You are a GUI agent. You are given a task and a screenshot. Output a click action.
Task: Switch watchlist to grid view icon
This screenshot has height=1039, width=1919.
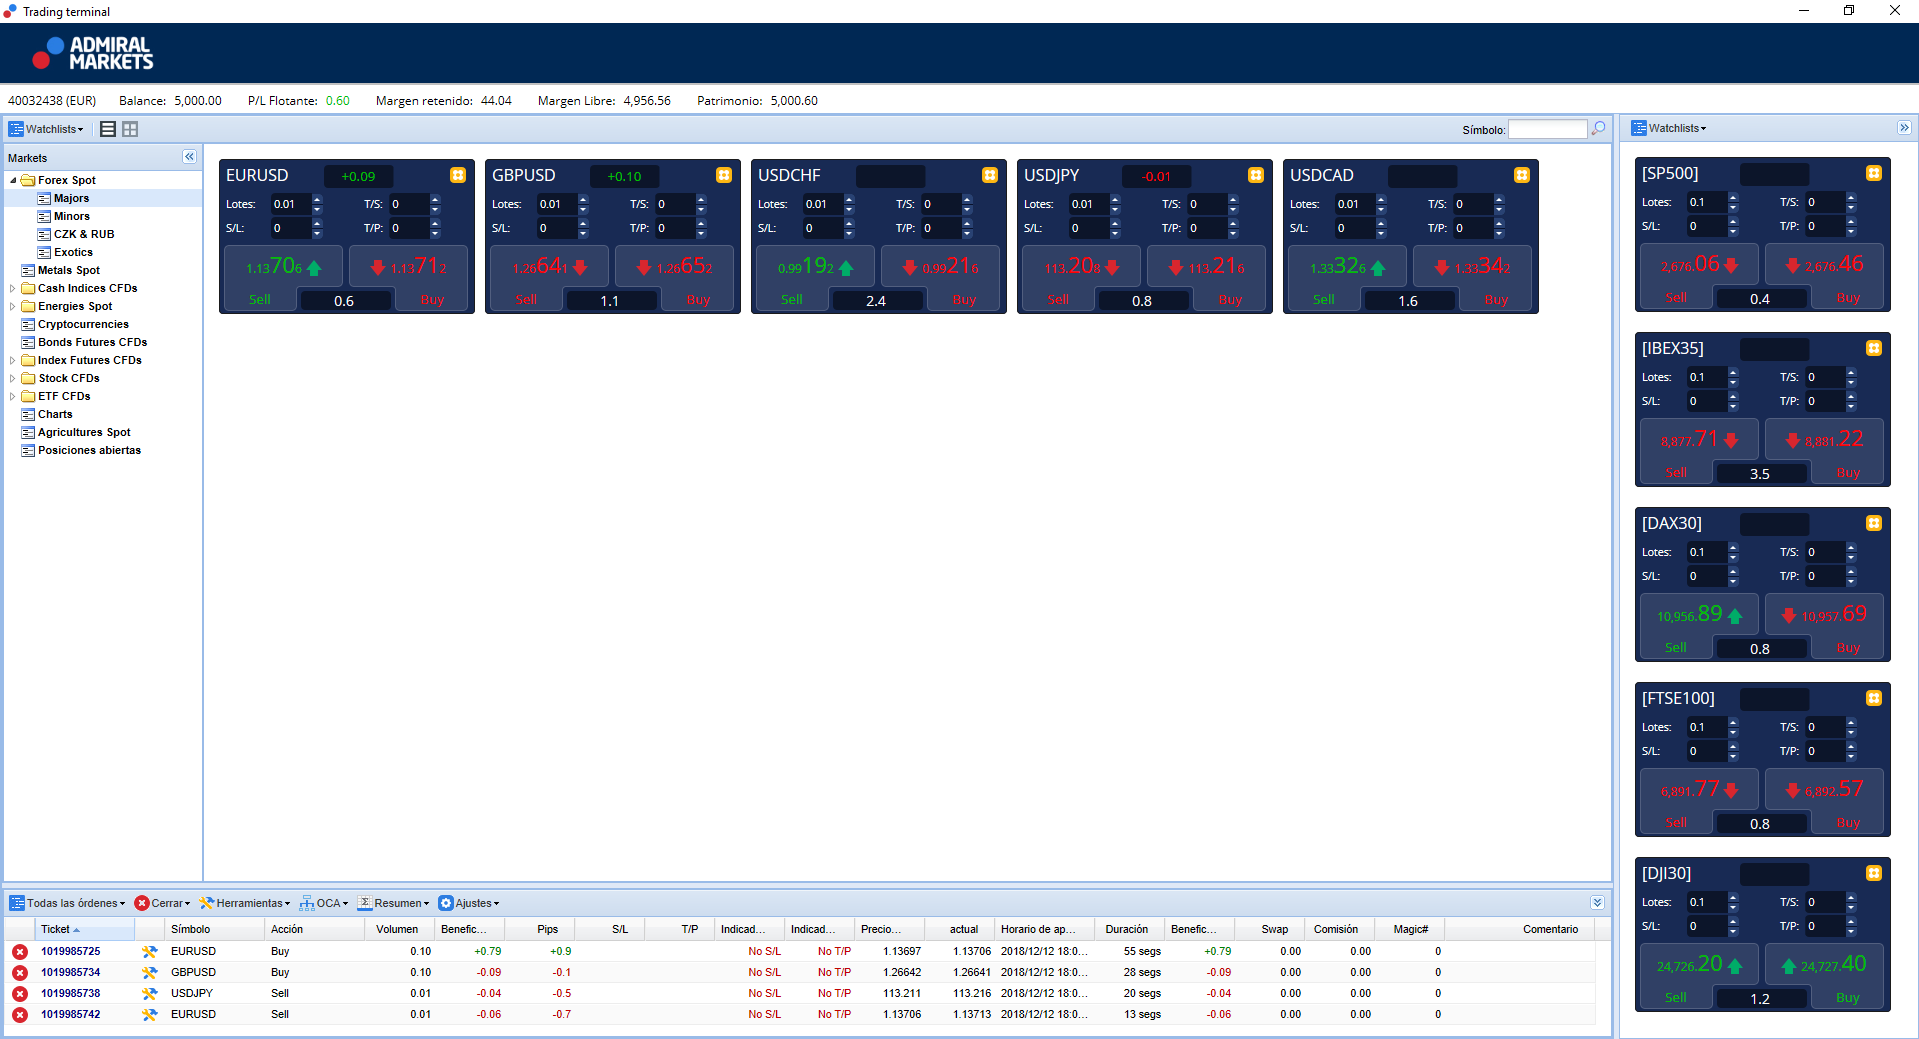(x=130, y=129)
